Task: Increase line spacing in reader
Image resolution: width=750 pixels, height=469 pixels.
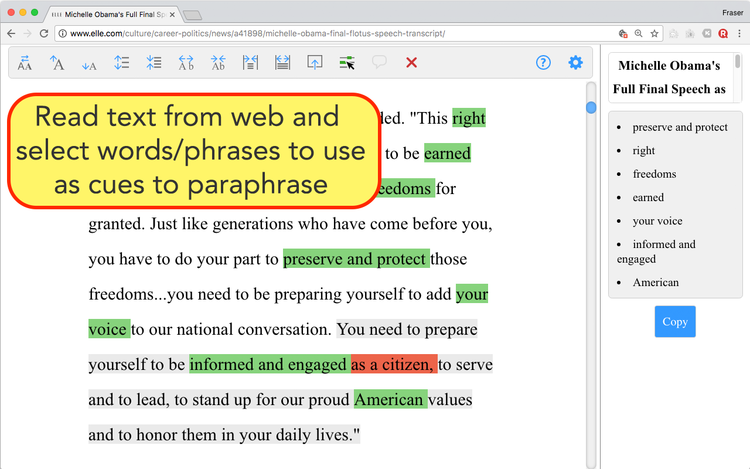Action: pos(121,63)
